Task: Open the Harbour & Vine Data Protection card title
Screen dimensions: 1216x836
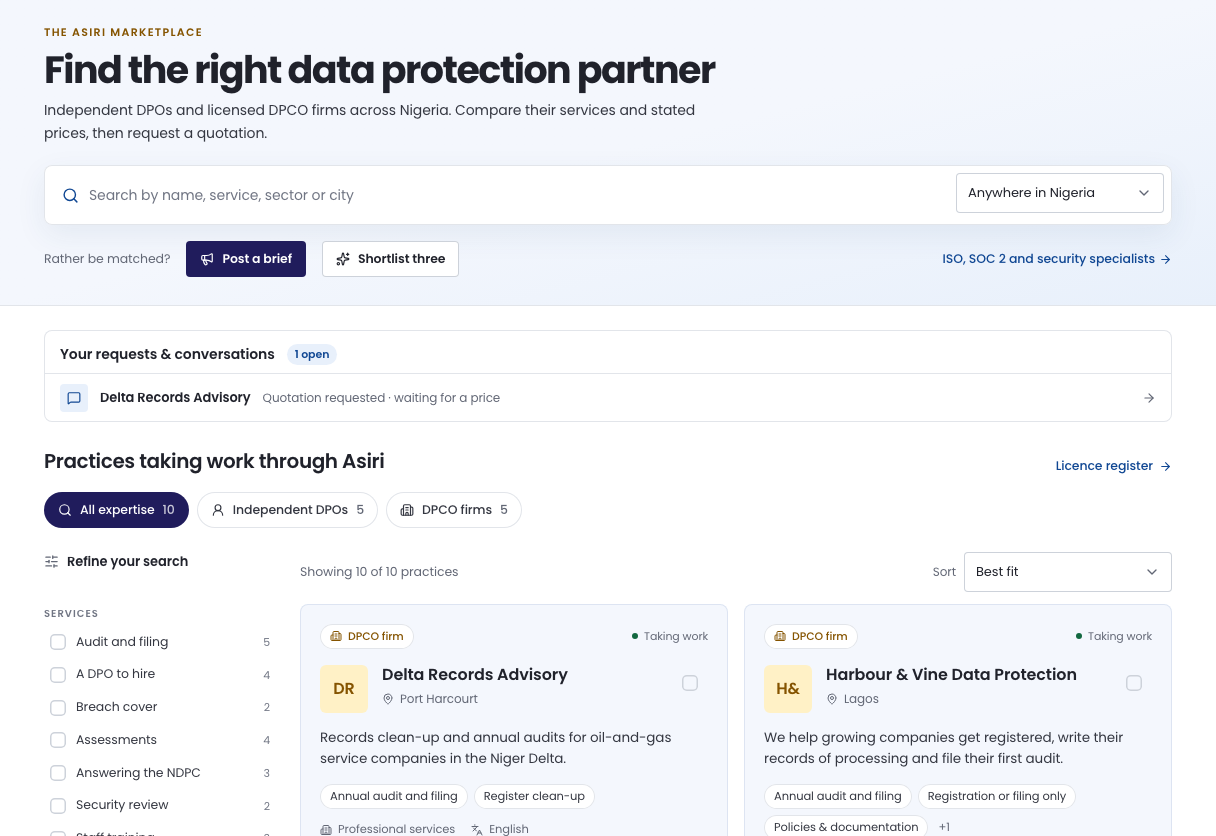Action: 951,675
